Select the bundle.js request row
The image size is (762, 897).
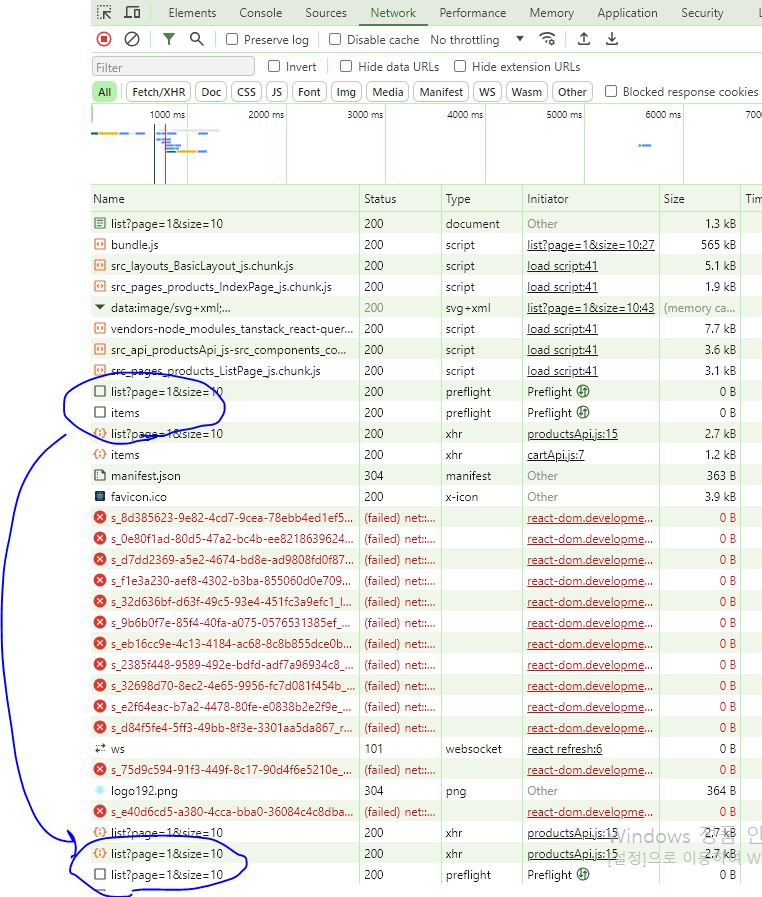pyautogui.click(x=426, y=245)
